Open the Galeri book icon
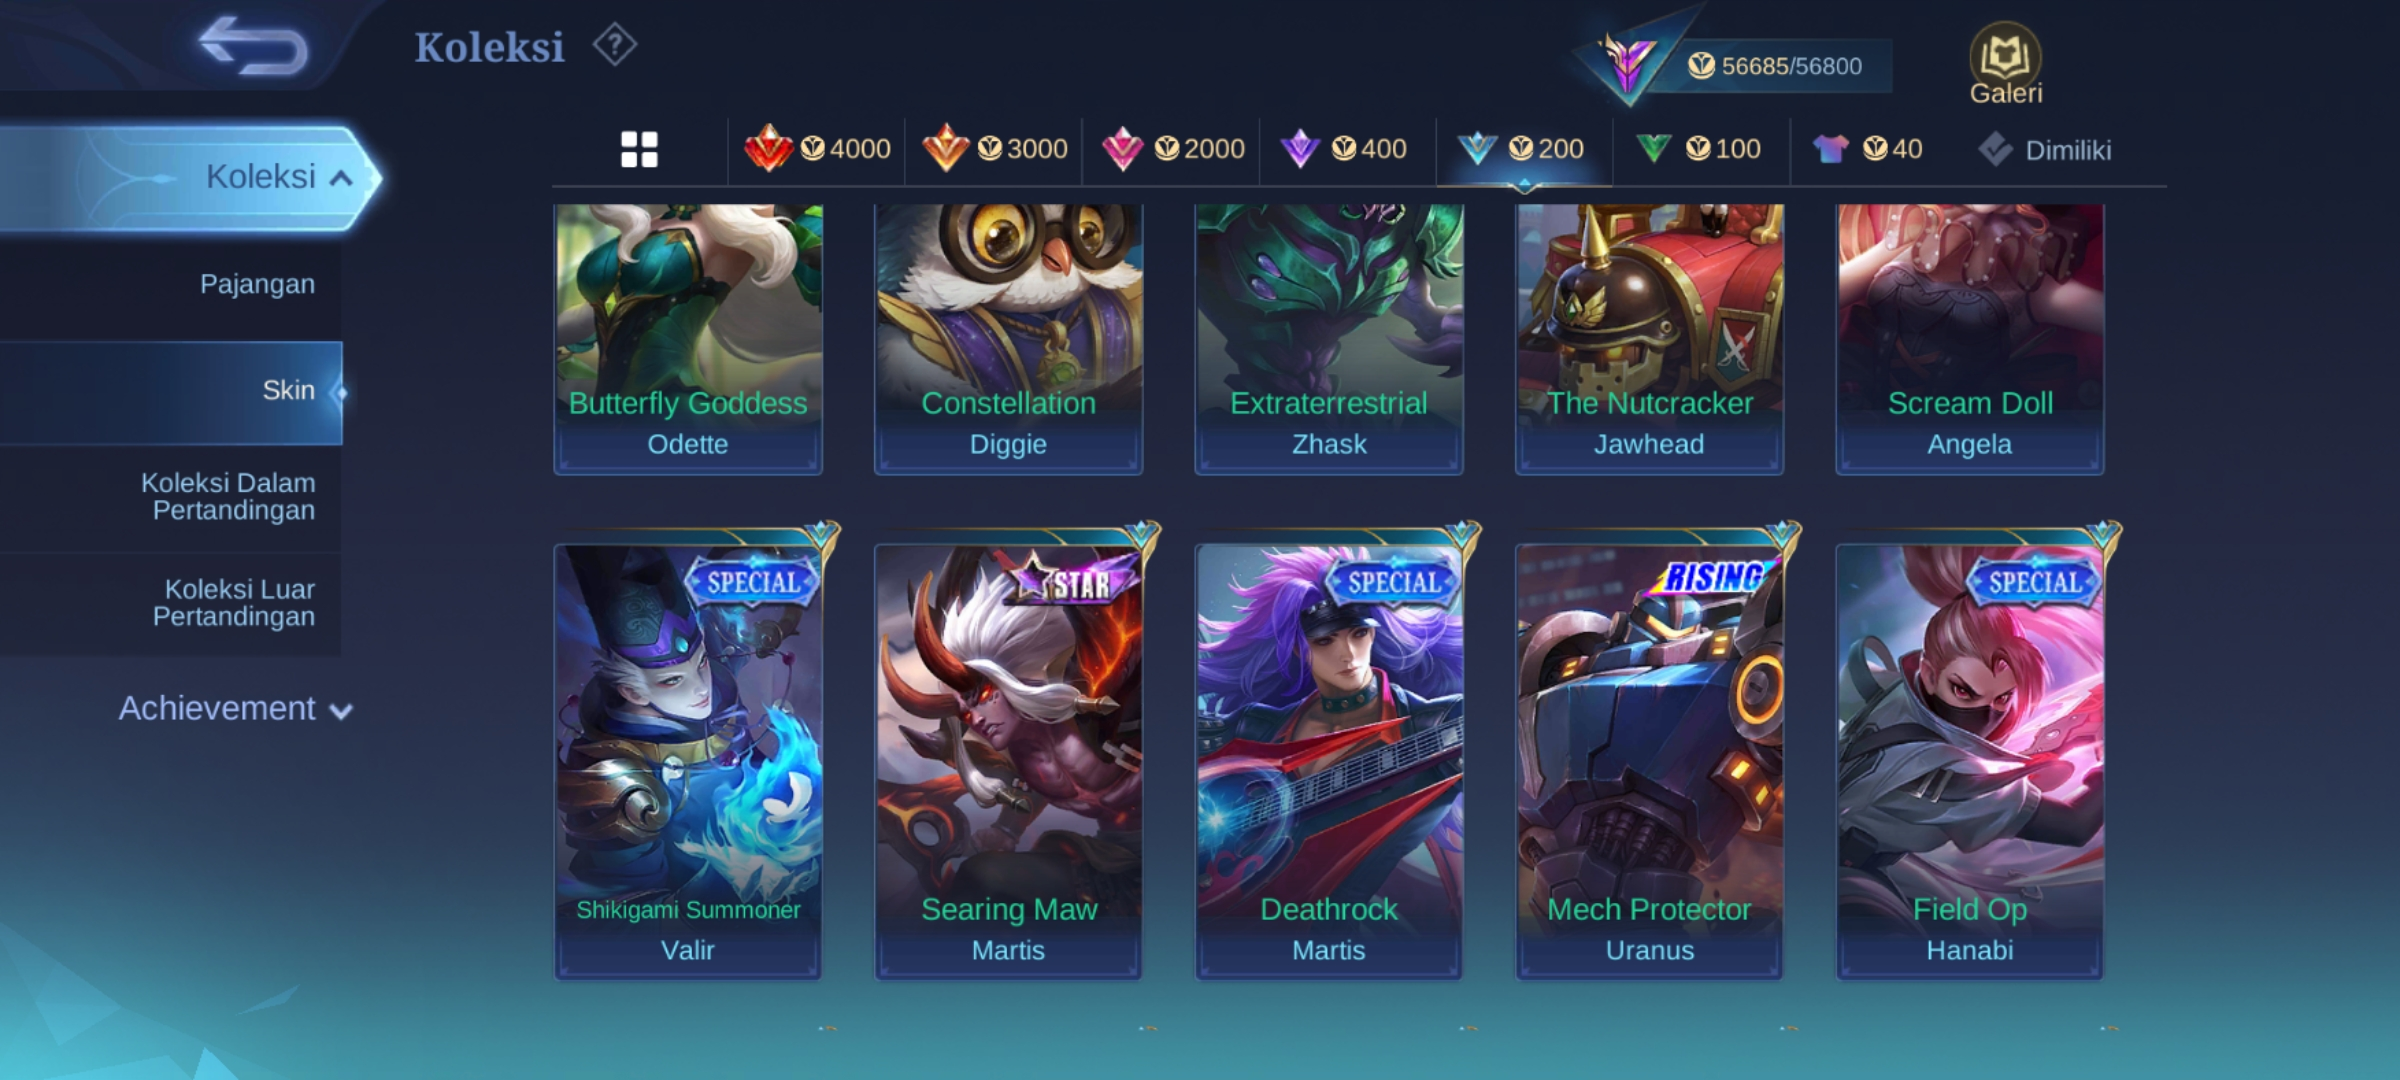Viewport: 2400px width, 1080px height. tap(2005, 63)
